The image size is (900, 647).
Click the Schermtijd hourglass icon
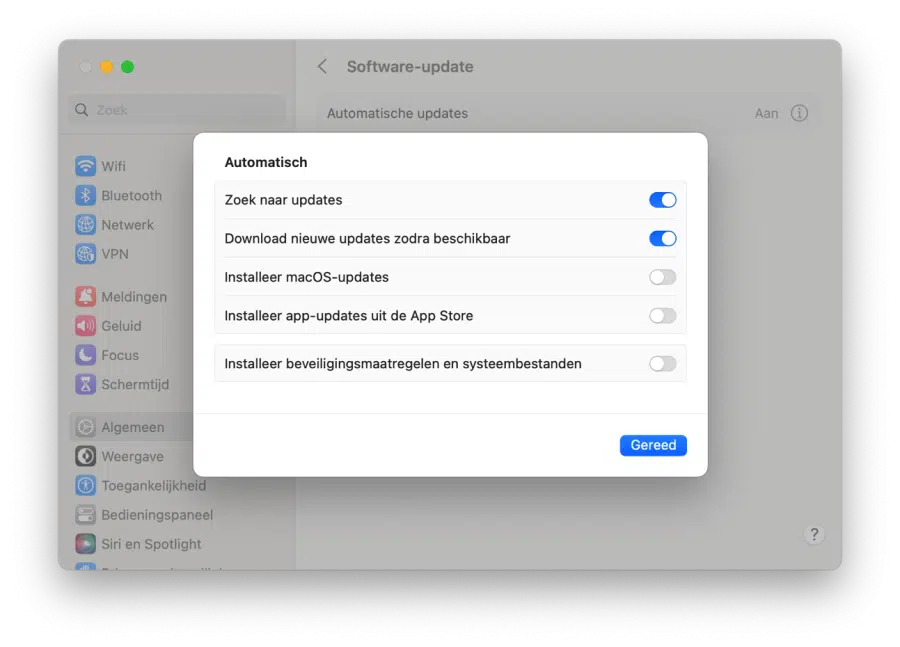point(86,384)
